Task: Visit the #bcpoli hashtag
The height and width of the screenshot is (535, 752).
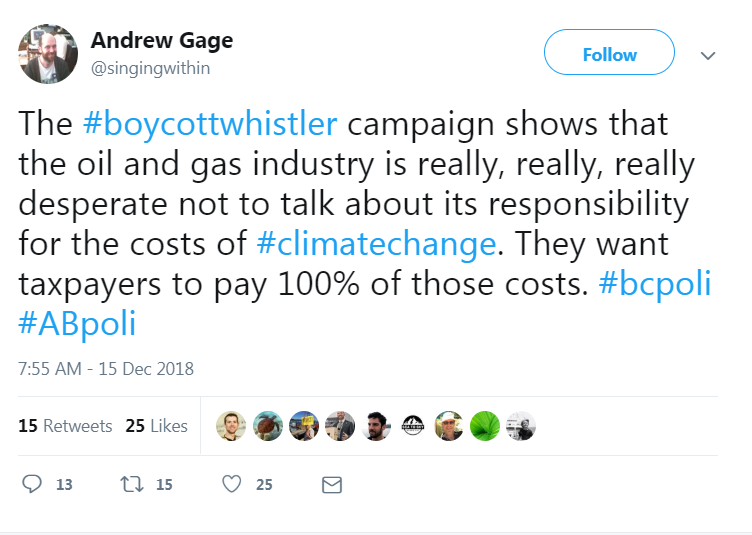Action: click(654, 283)
